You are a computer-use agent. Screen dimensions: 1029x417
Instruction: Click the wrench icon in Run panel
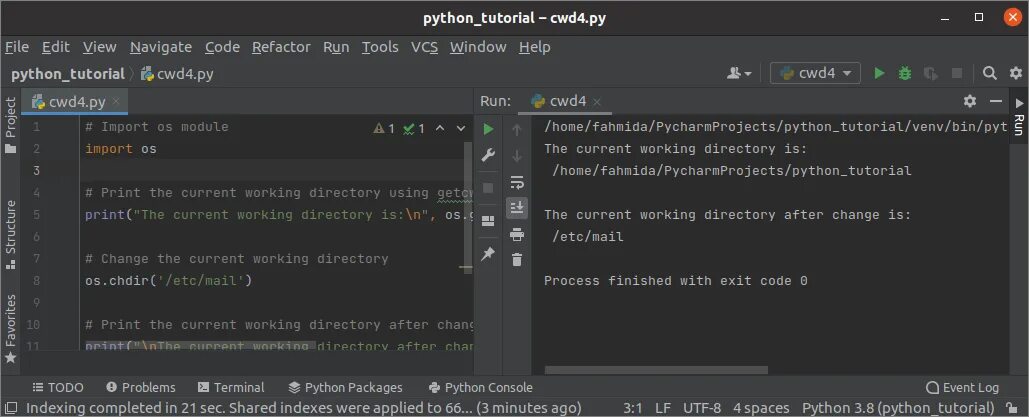(x=488, y=155)
